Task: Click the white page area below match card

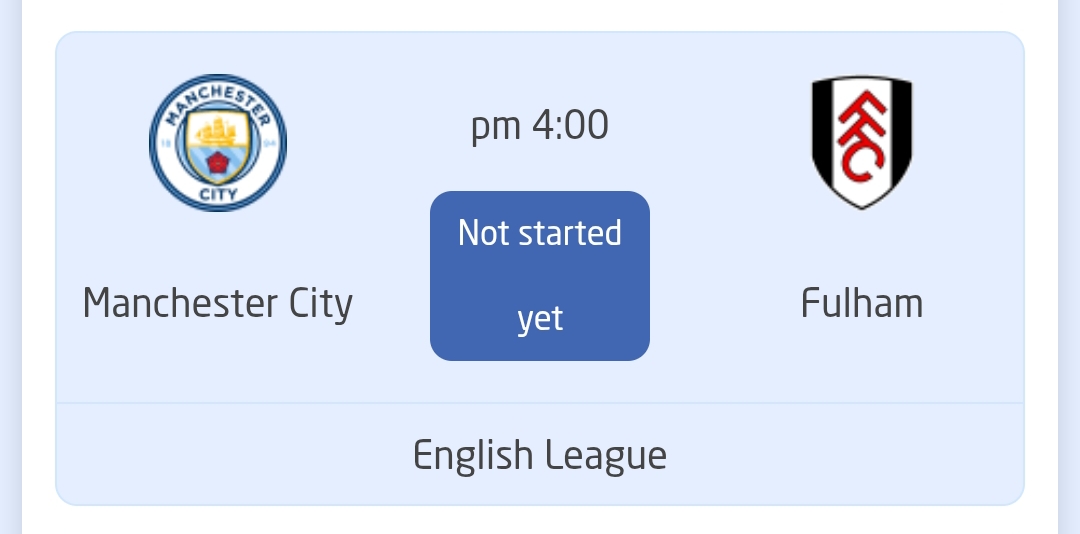Action: (540, 521)
